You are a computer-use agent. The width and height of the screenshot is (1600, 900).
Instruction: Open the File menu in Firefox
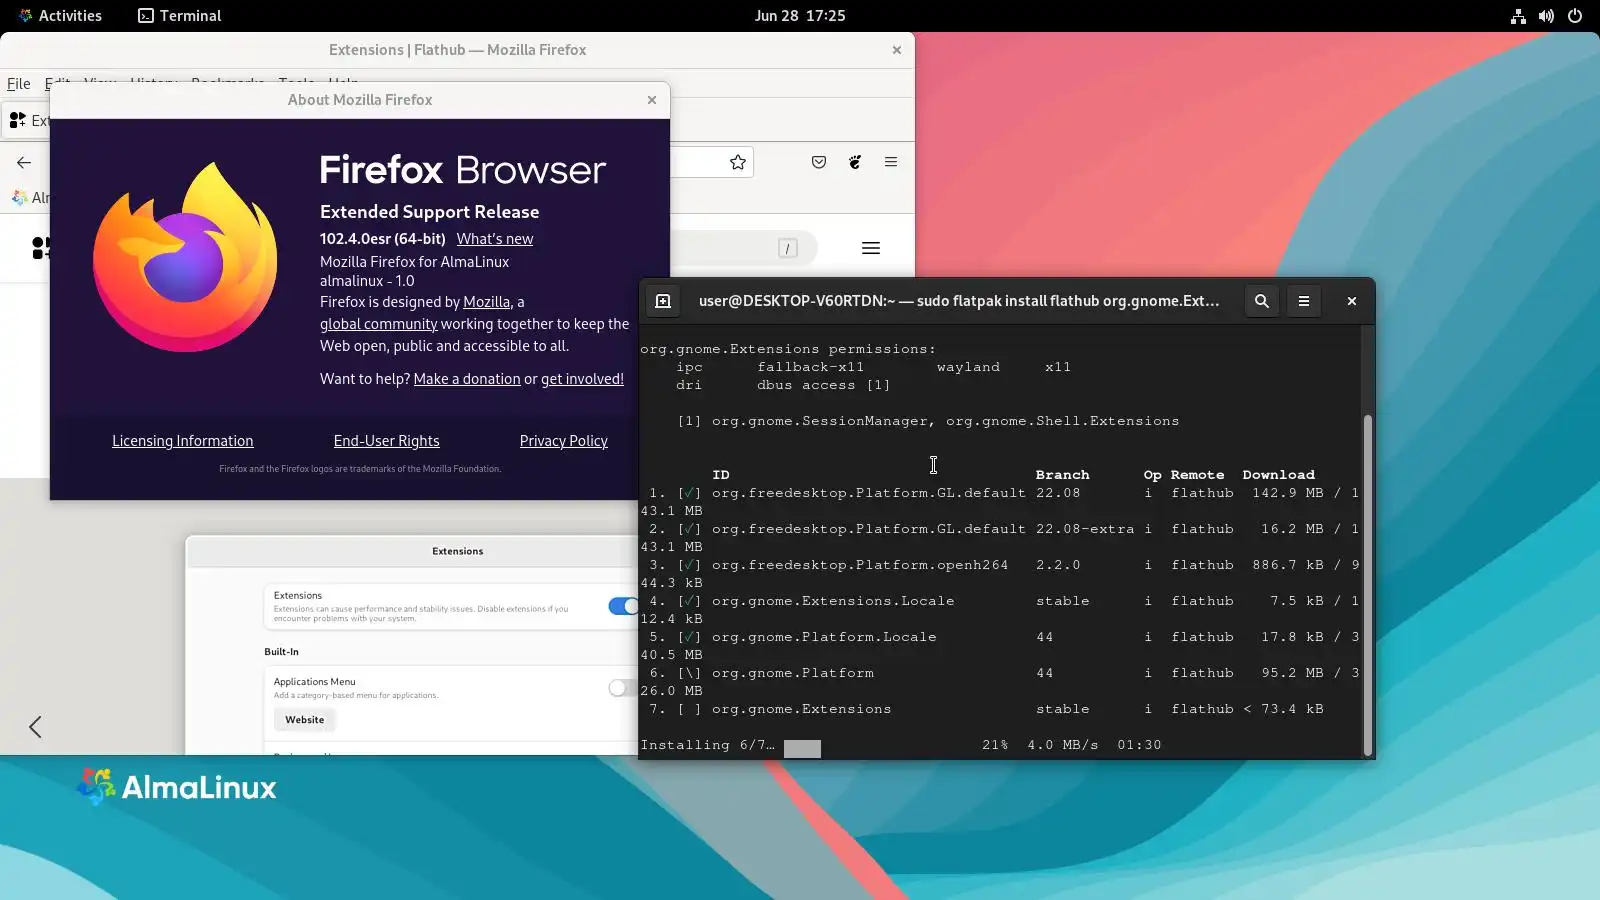coord(19,84)
